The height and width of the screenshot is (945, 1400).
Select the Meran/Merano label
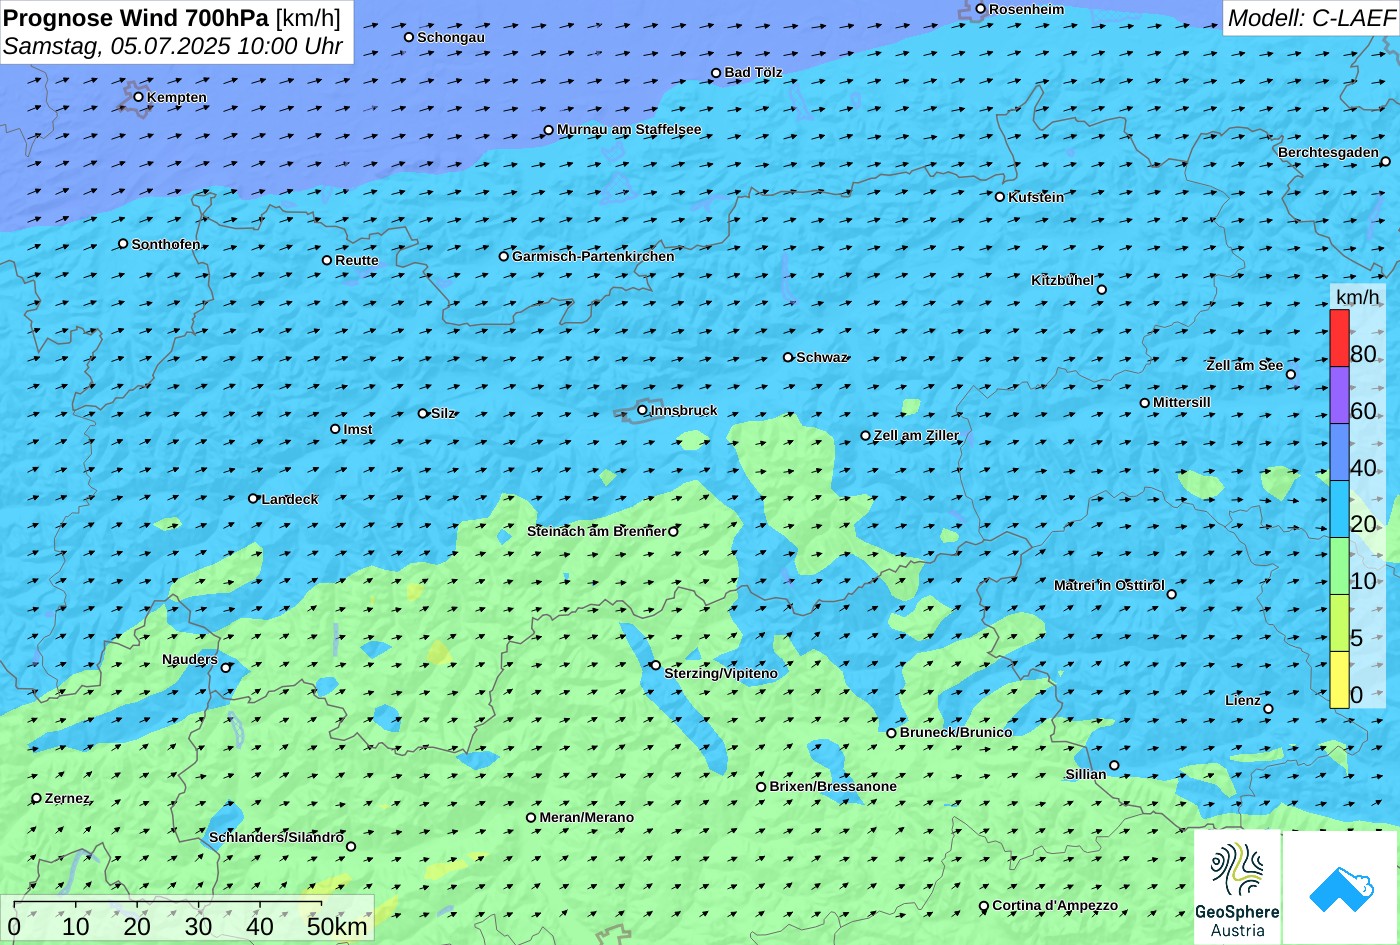pos(587,817)
